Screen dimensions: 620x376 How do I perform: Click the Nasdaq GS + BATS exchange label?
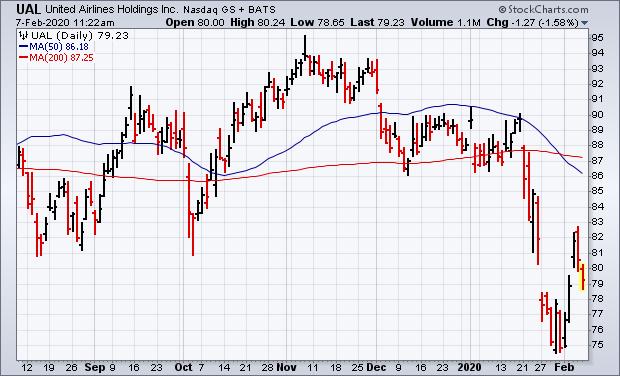point(229,9)
